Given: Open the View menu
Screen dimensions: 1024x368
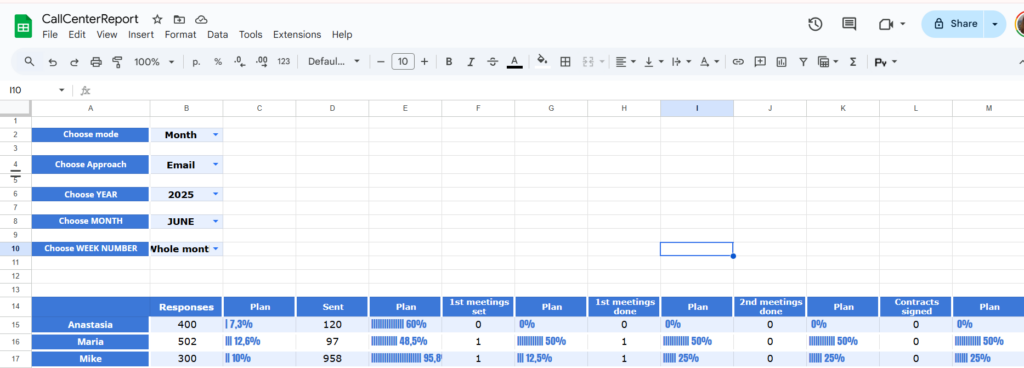Looking at the screenshot, I should (107, 35).
